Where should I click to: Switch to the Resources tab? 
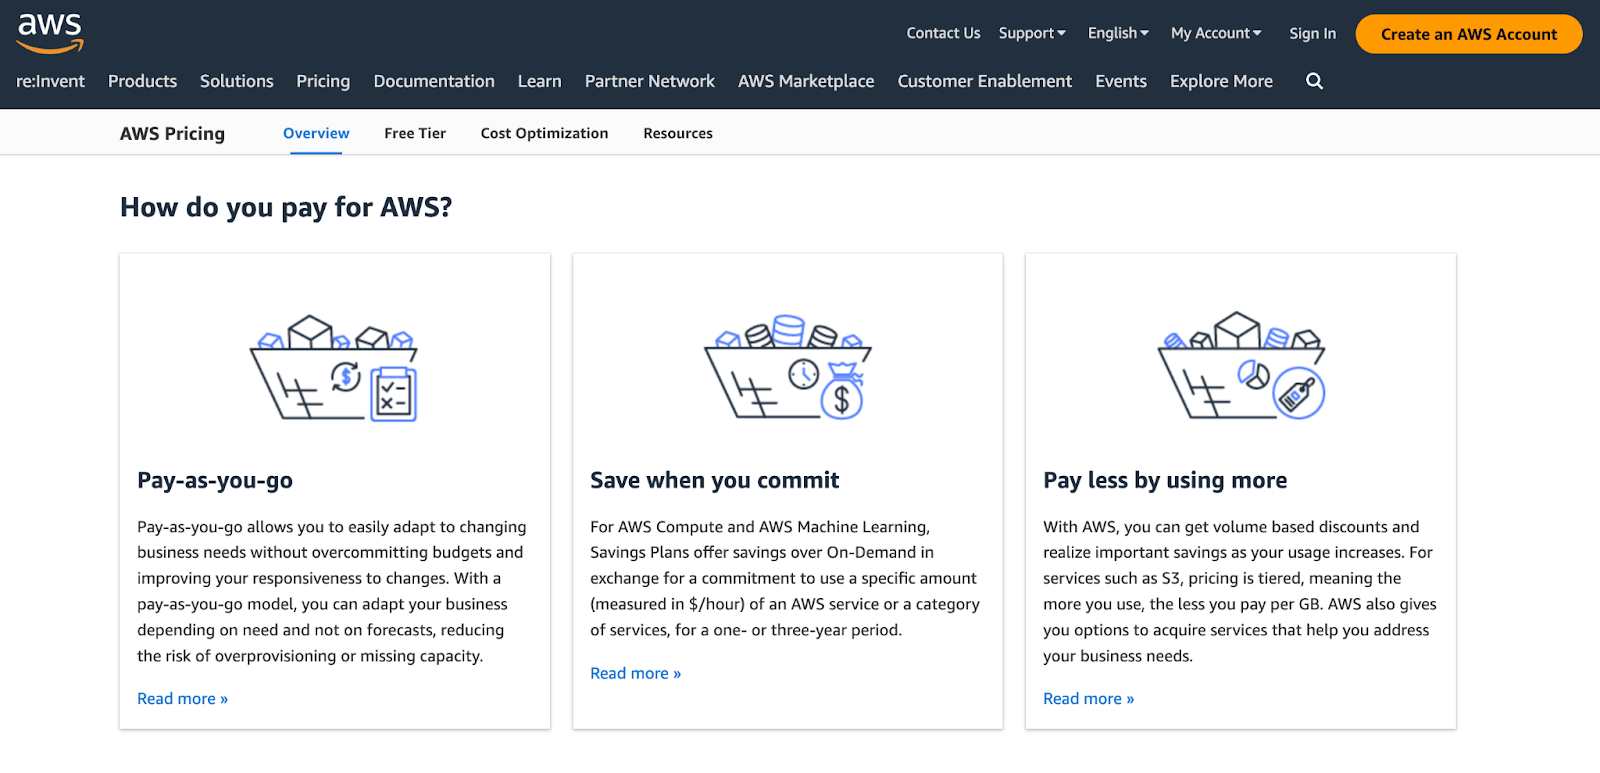pos(678,133)
